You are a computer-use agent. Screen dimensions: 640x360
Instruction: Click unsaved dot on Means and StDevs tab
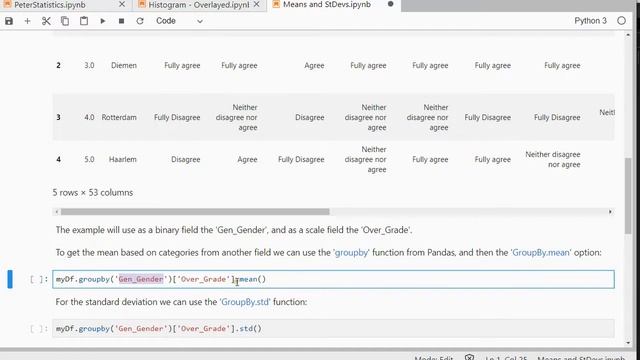tap(391, 4)
